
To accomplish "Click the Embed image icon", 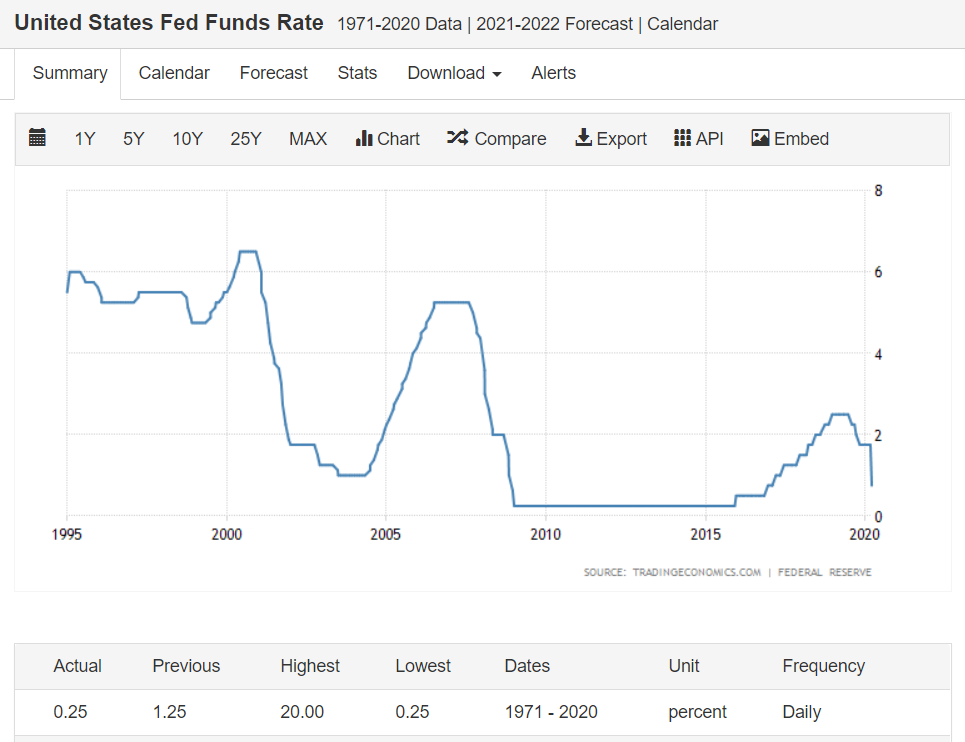I will (x=761, y=138).
